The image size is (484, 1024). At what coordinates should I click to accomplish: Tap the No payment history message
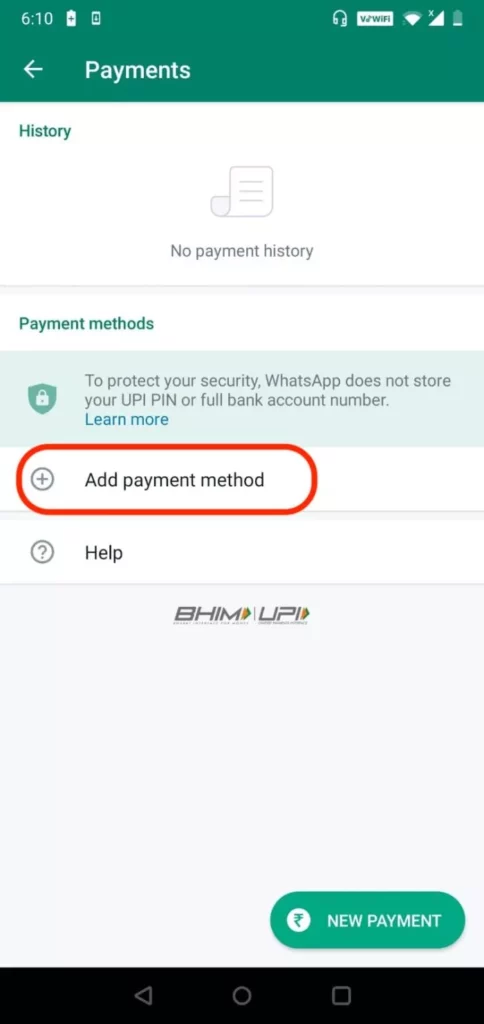[242, 251]
